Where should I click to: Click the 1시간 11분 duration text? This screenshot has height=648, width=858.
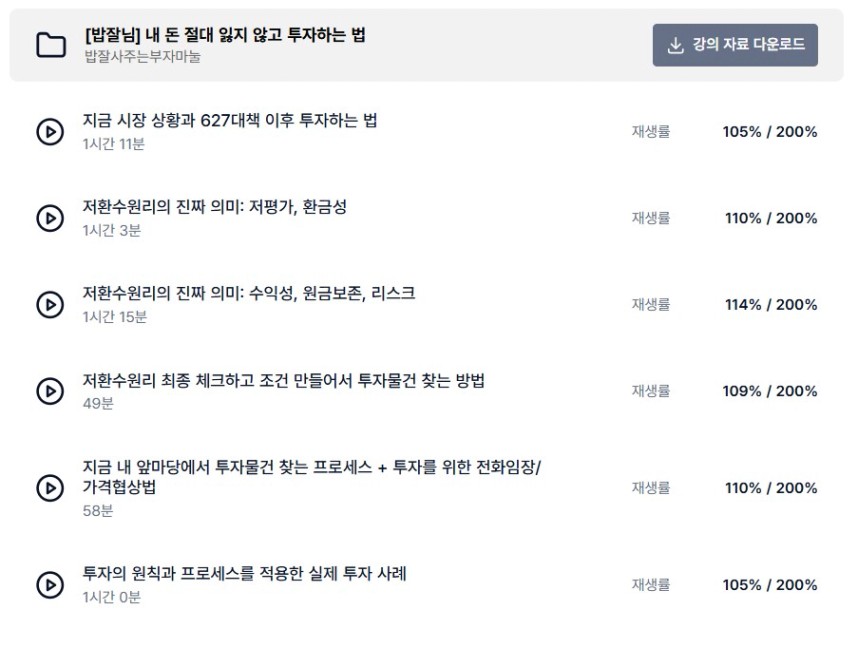pyautogui.click(x=113, y=144)
